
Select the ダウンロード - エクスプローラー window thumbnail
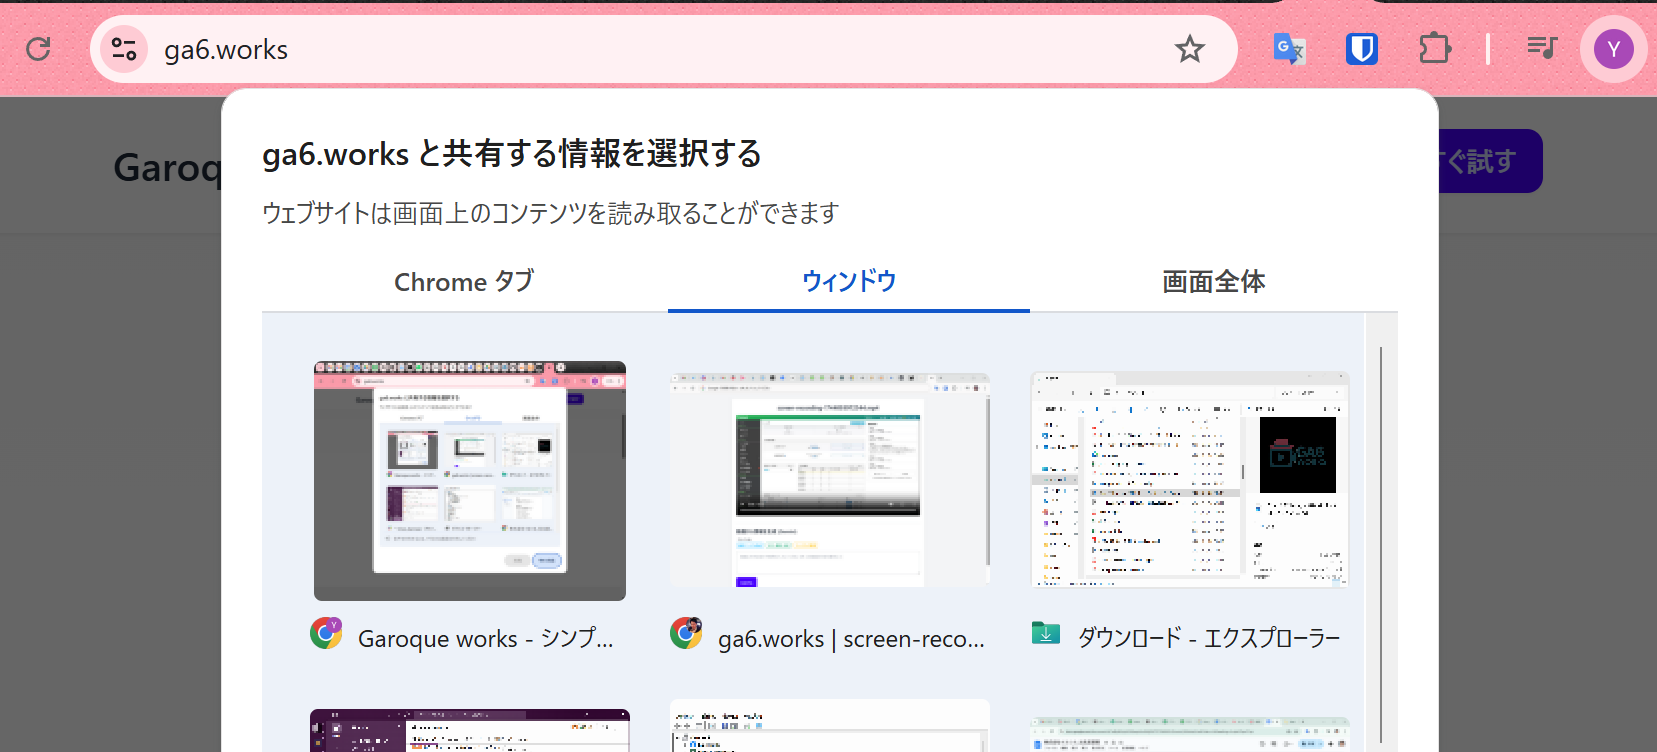pyautogui.click(x=1189, y=480)
